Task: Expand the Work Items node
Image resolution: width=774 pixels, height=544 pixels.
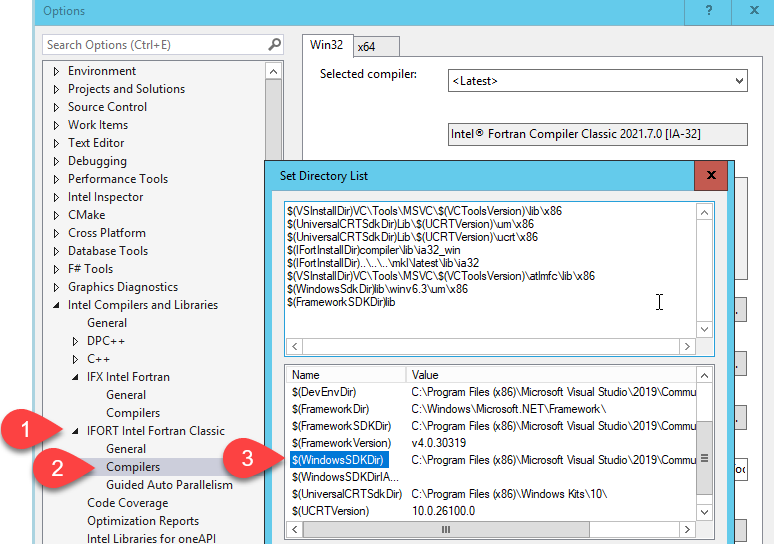Action: click(56, 125)
